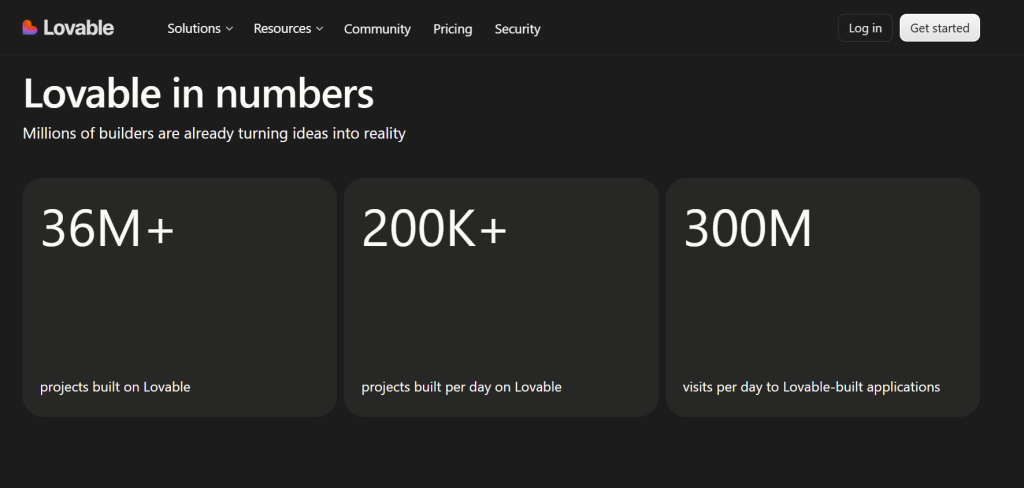Open the Solutions menu
This screenshot has height=488, width=1024.
[200, 29]
